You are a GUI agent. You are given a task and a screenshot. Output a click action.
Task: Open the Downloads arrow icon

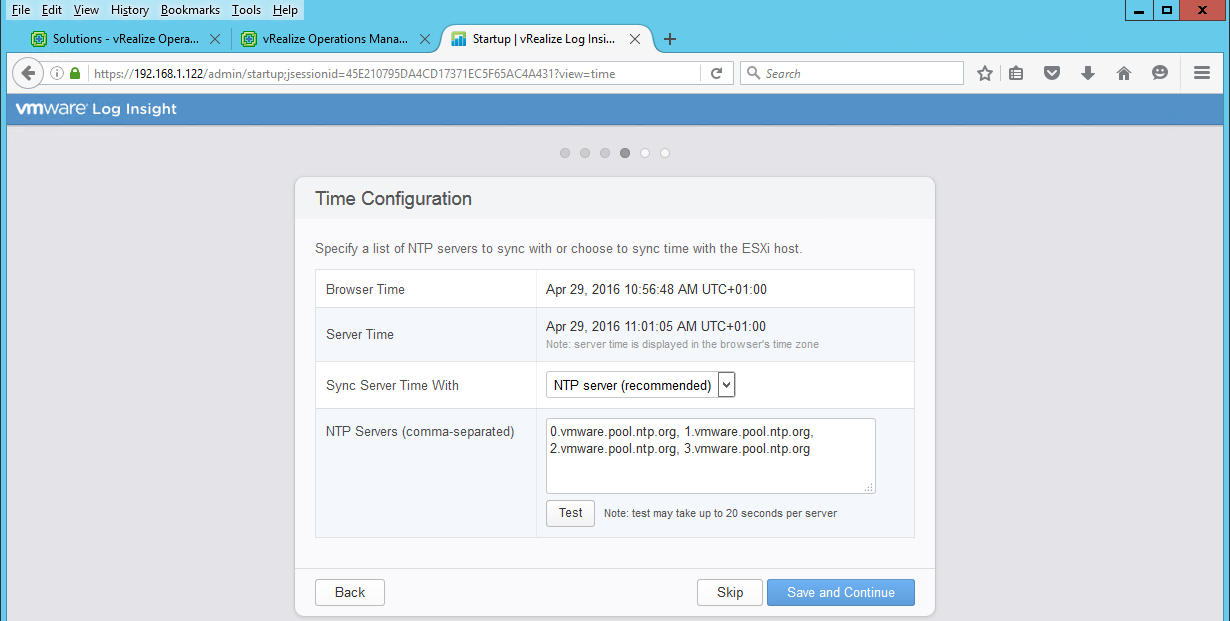click(1088, 73)
